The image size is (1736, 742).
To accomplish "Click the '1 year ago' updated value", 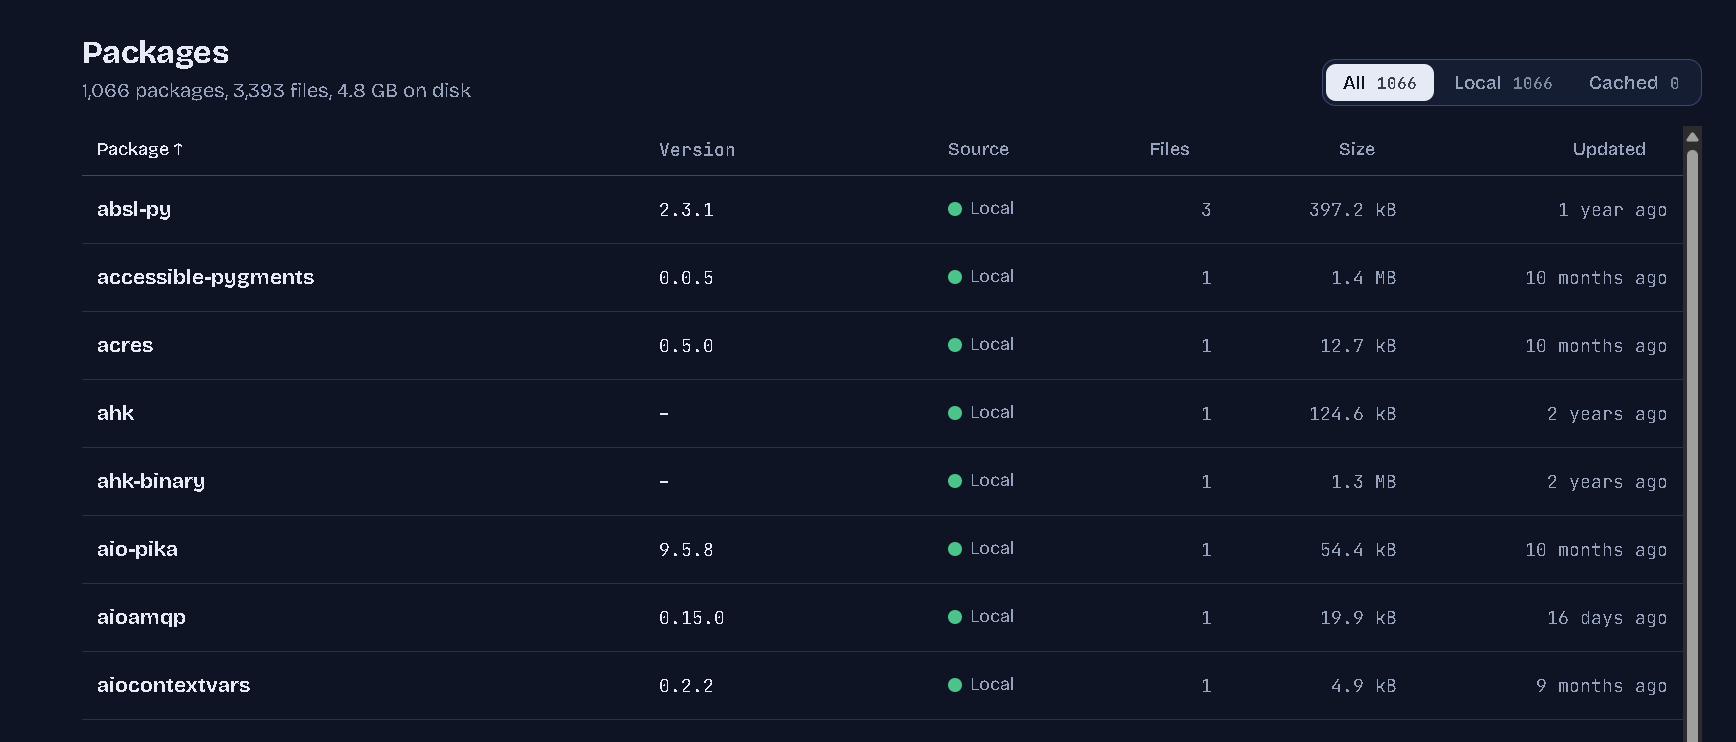I will click(x=1612, y=209).
